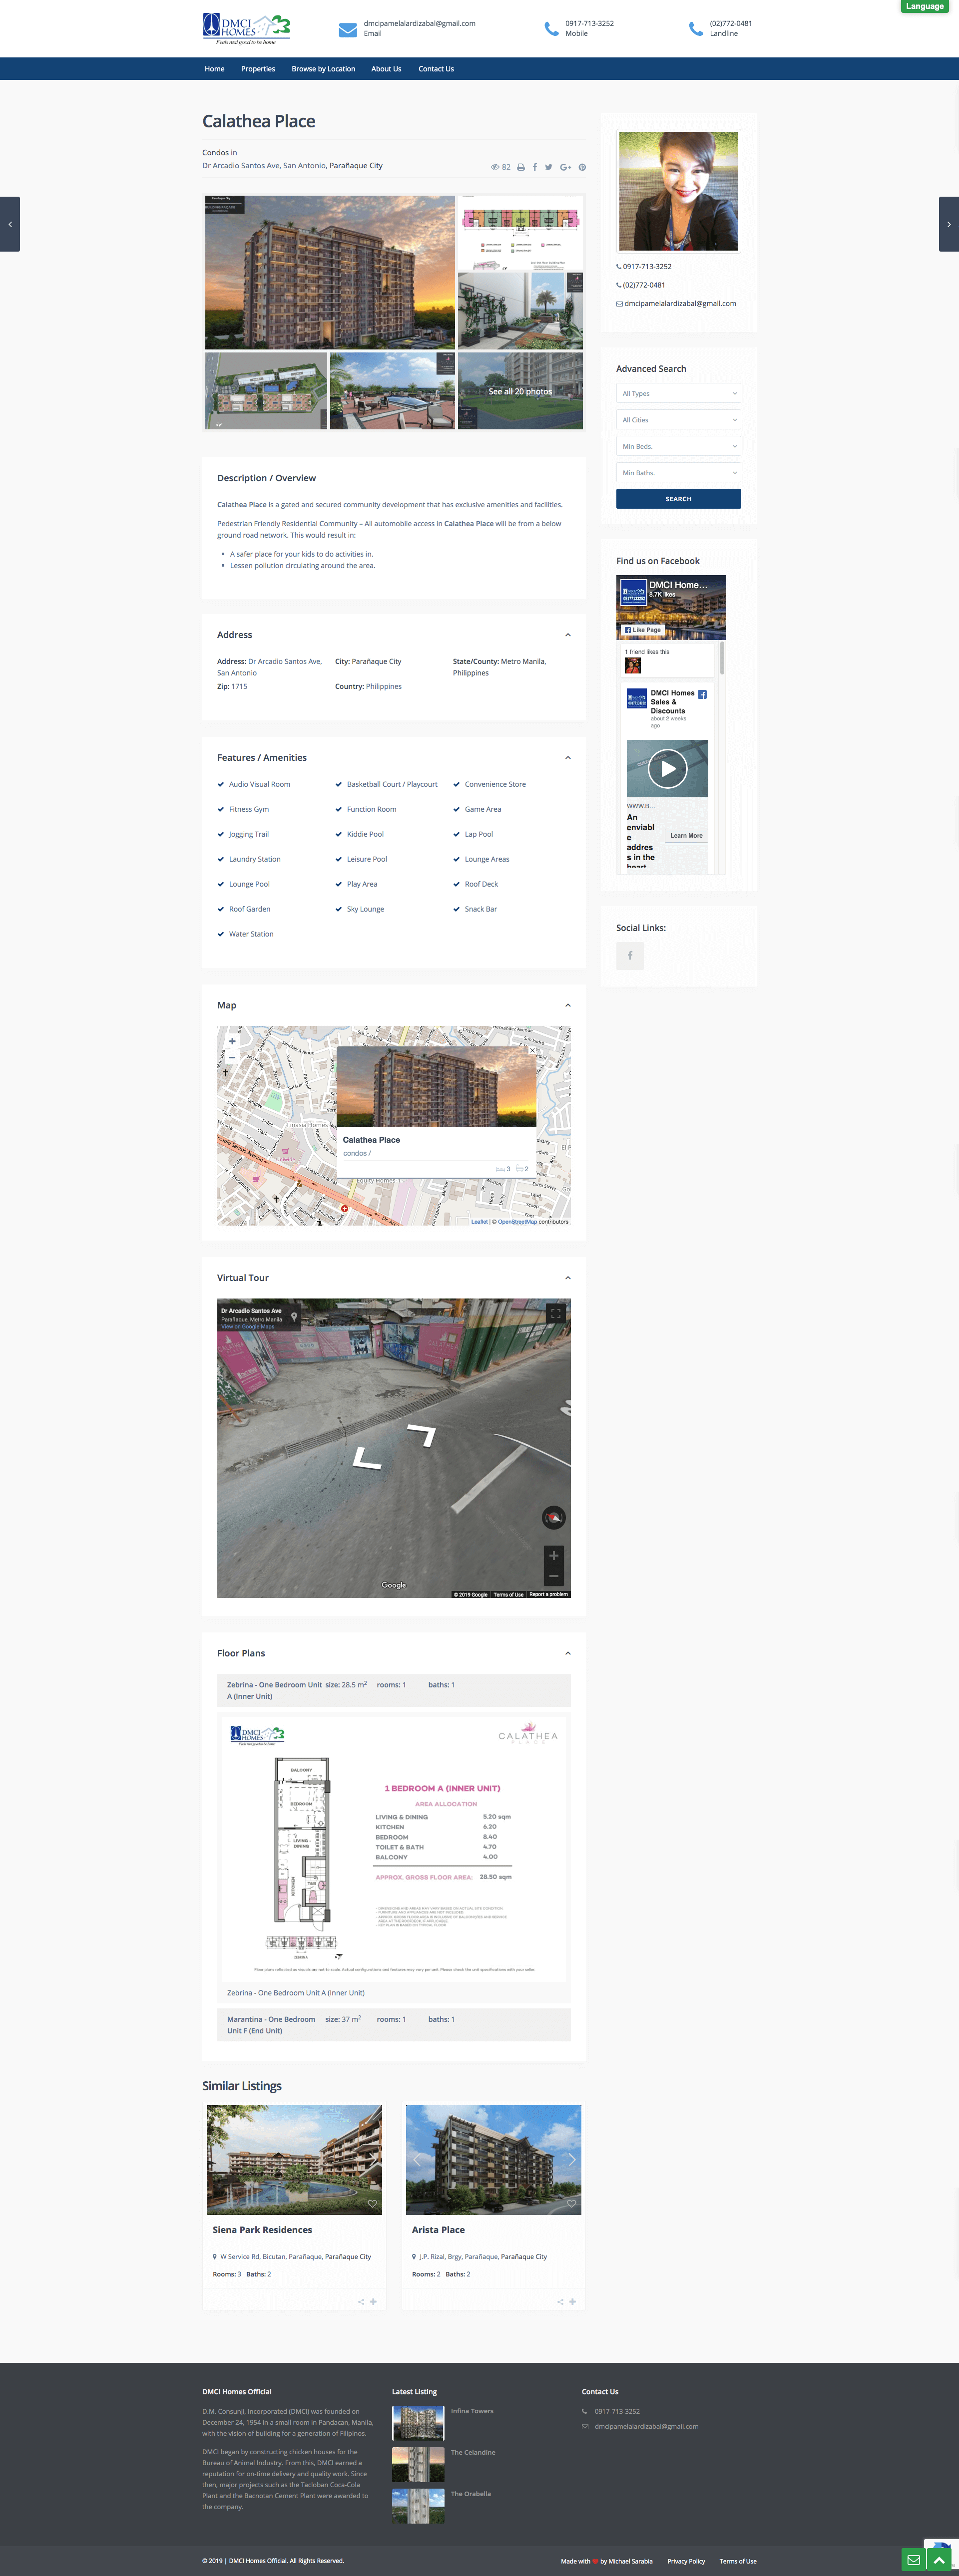This screenshot has width=959, height=2576.
Task: Open Min Beds dropdown
Action: point(678,446)
